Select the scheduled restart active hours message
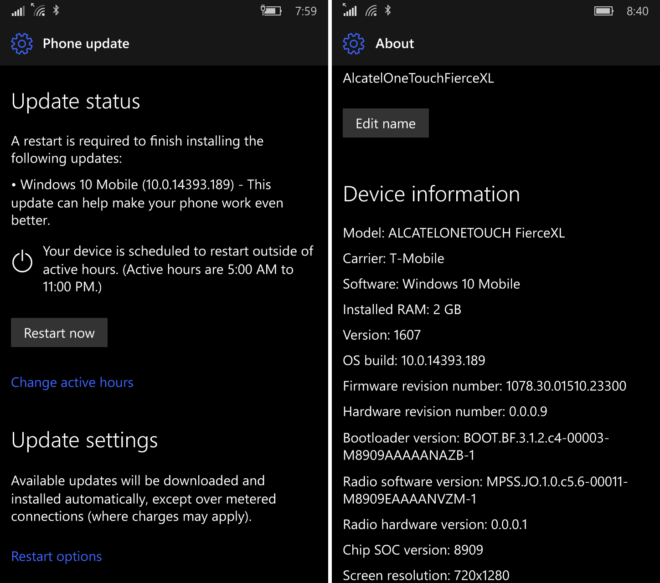The height and width of the screenshot is (583, 660). [178, 269]
